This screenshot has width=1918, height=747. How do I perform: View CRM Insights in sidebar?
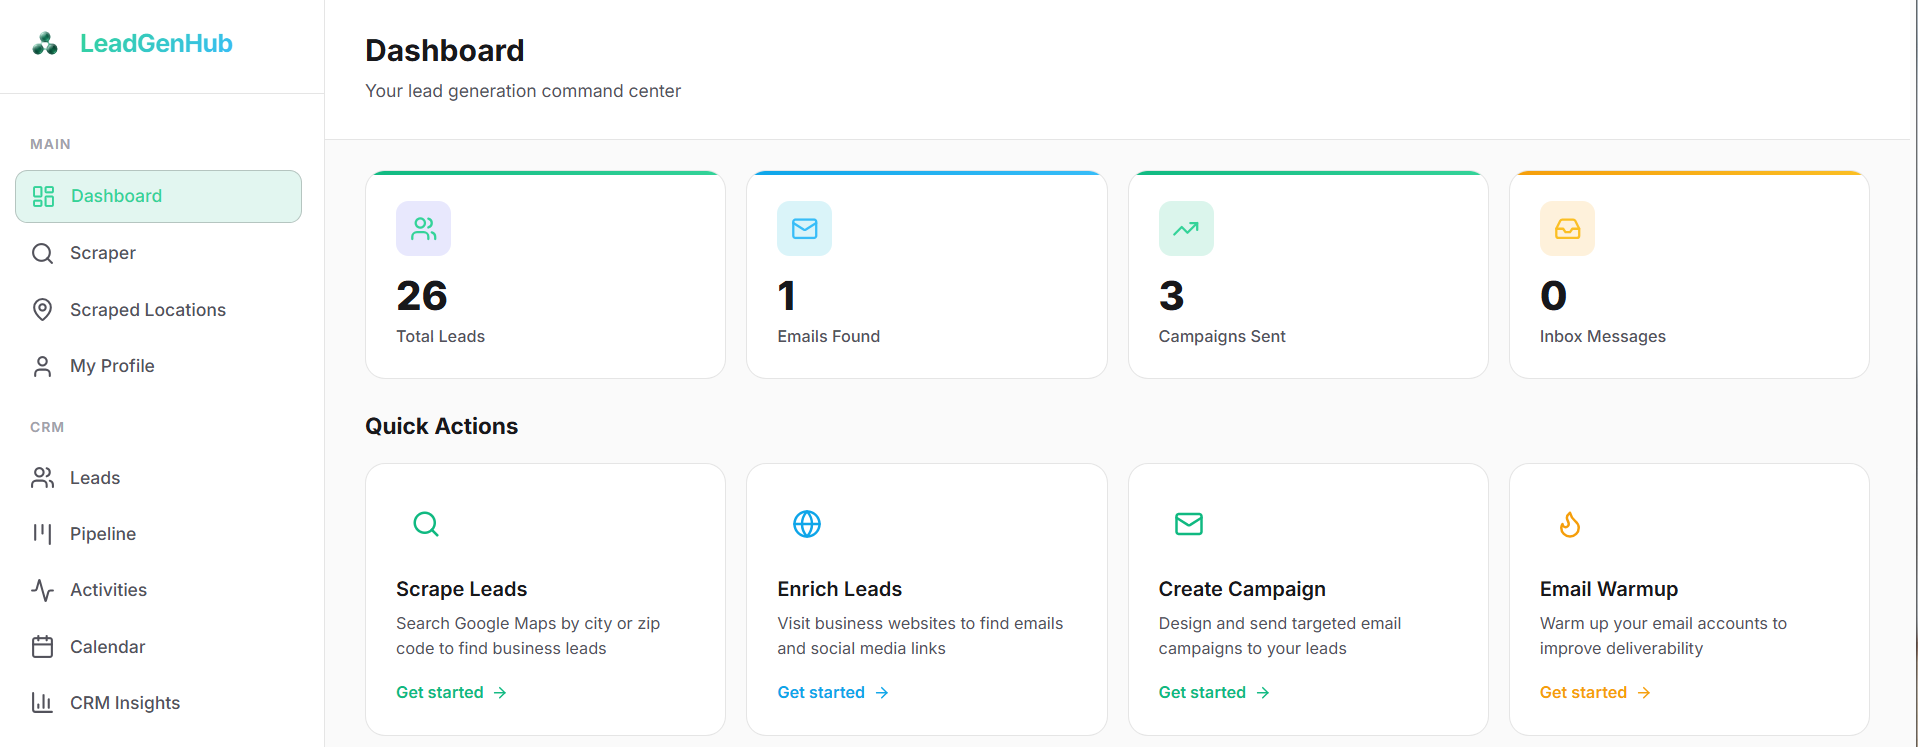point(125,703)
